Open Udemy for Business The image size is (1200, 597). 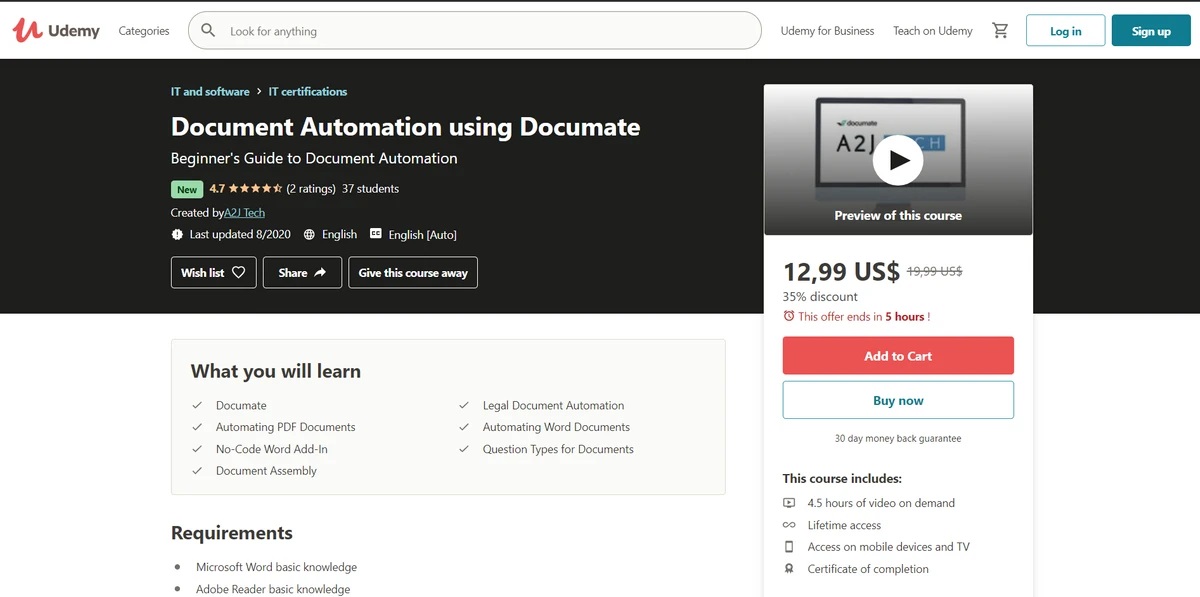(827, 31)
